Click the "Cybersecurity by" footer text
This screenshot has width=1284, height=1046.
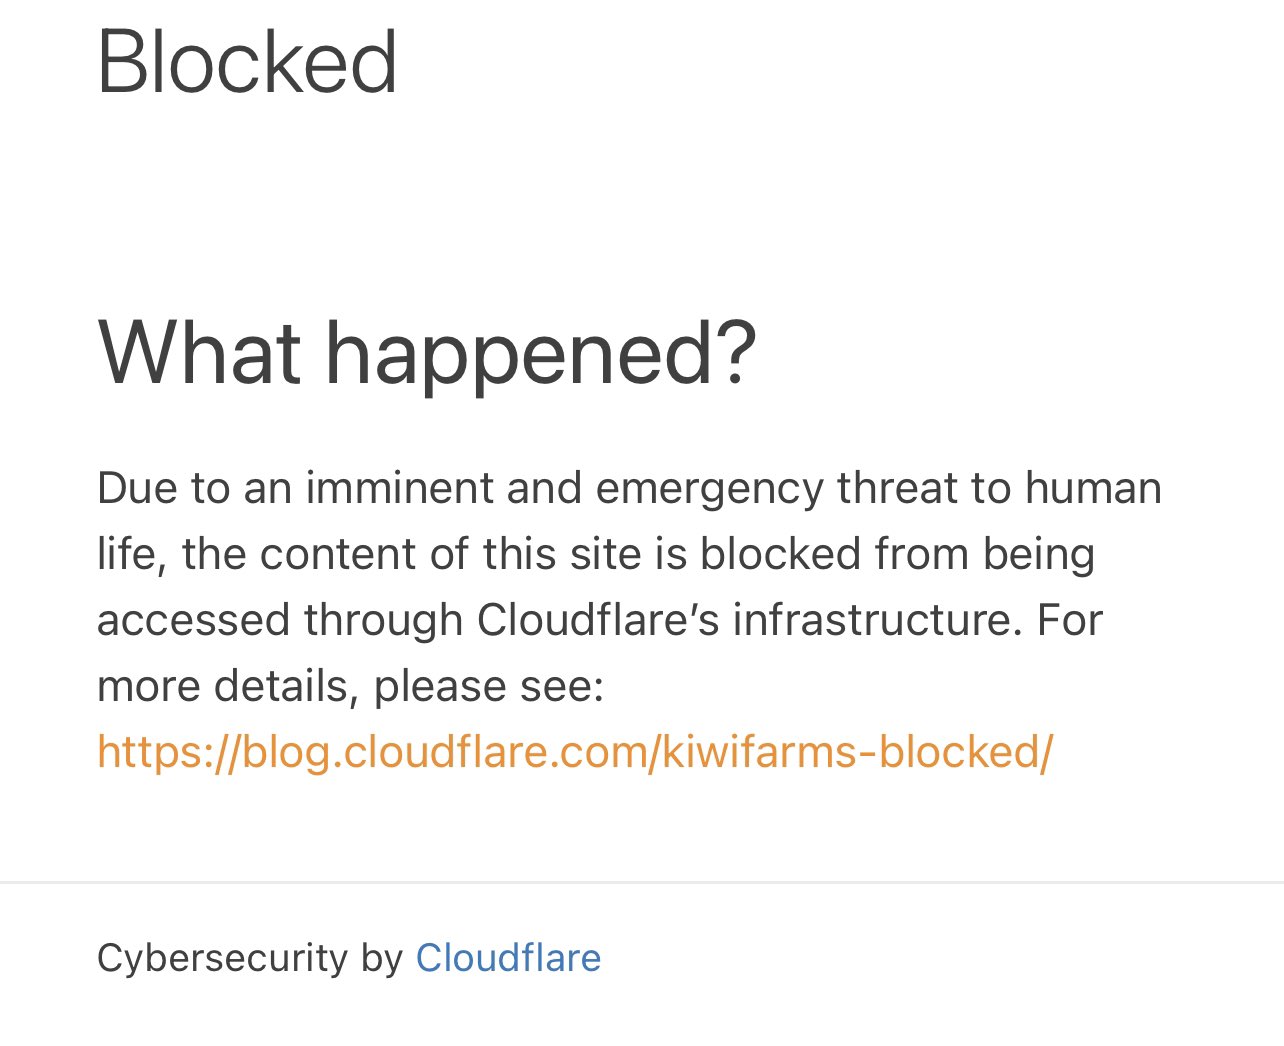point(249,958)
